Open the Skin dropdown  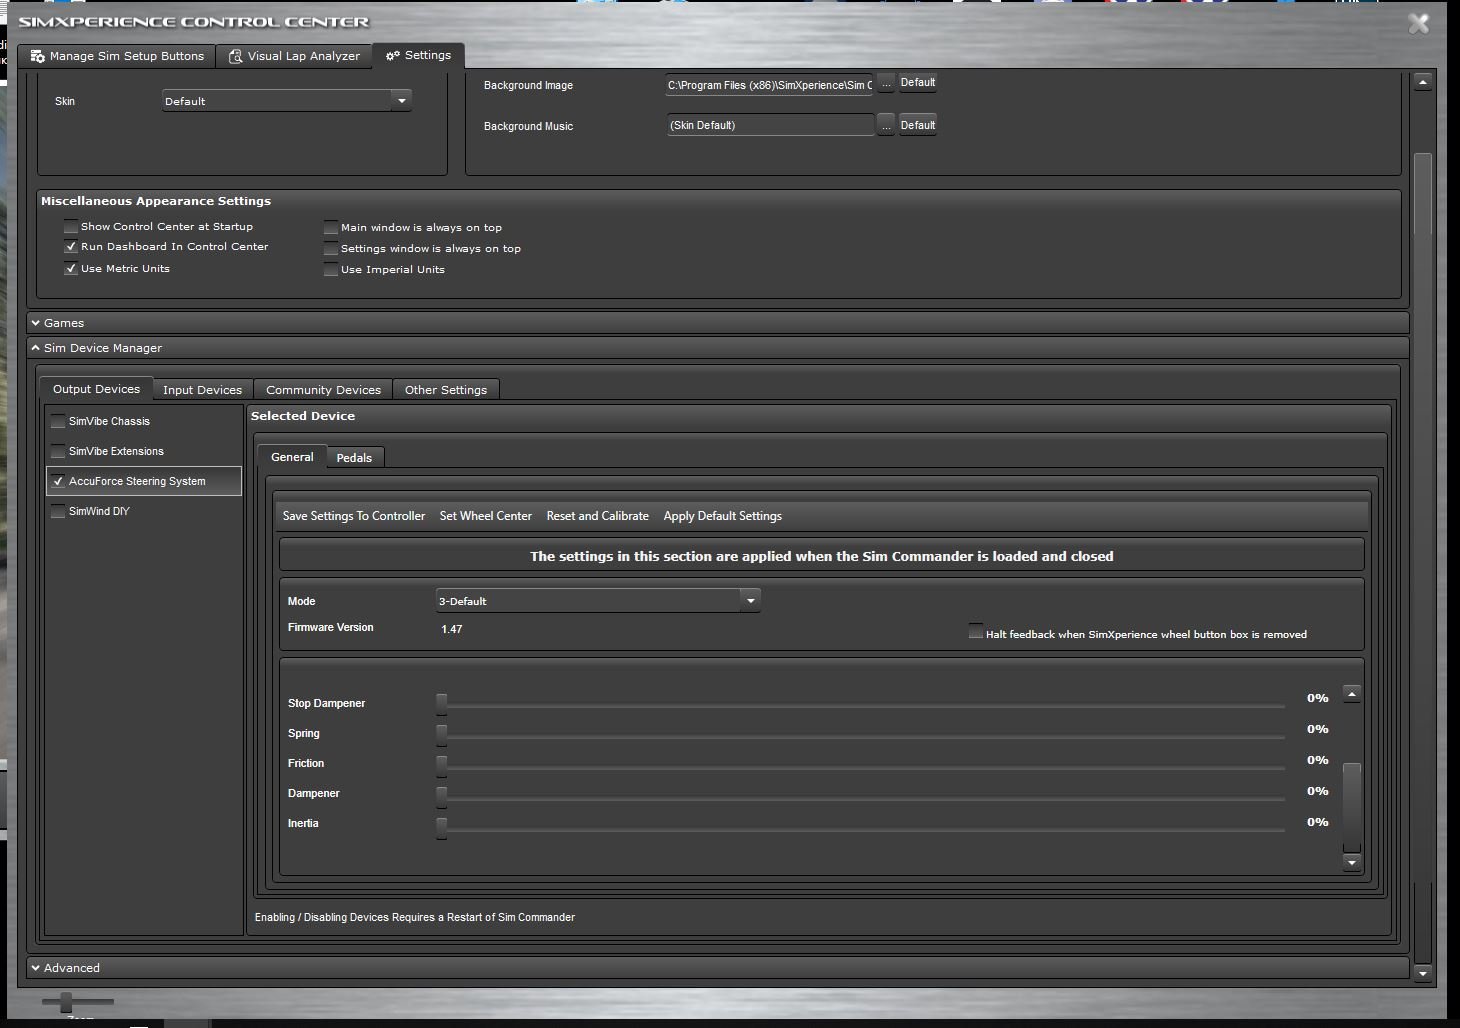point(401,101)
